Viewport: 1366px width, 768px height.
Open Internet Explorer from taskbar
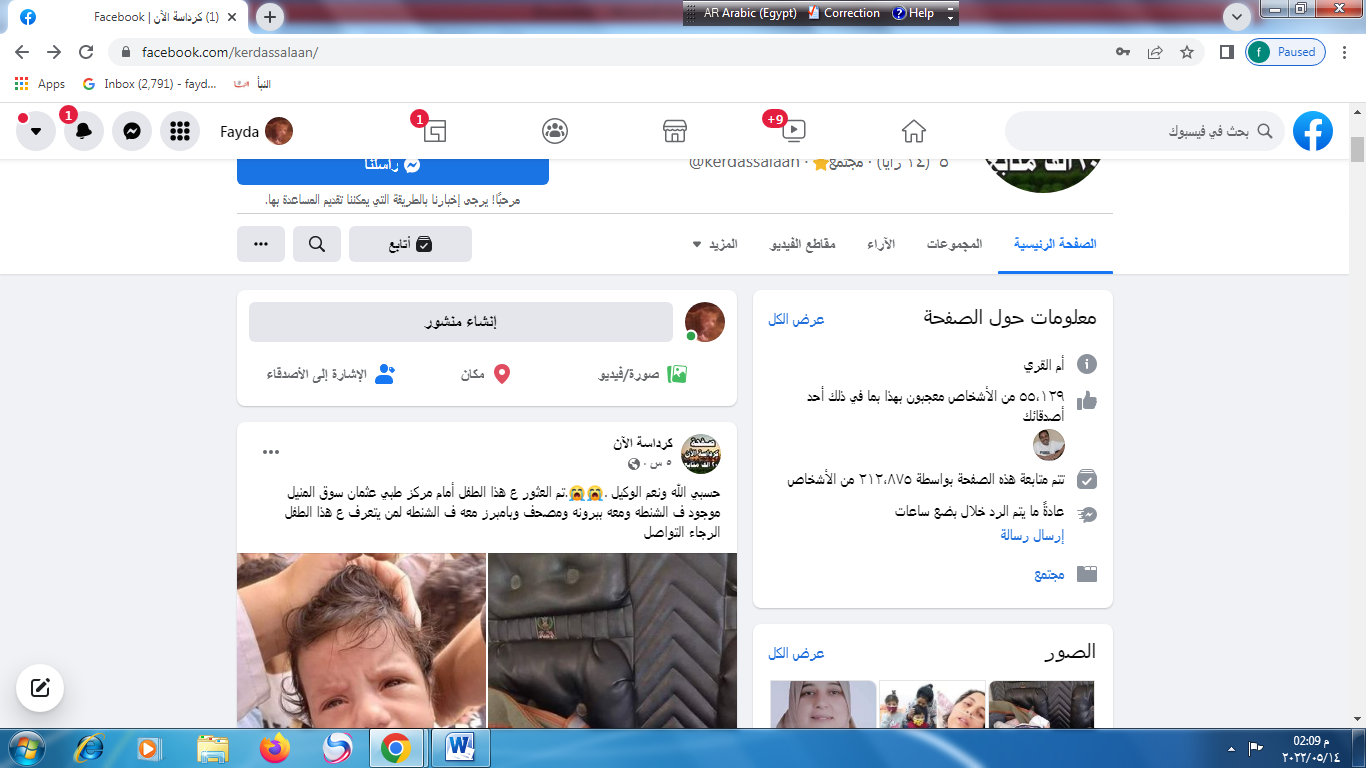point(88,748)
